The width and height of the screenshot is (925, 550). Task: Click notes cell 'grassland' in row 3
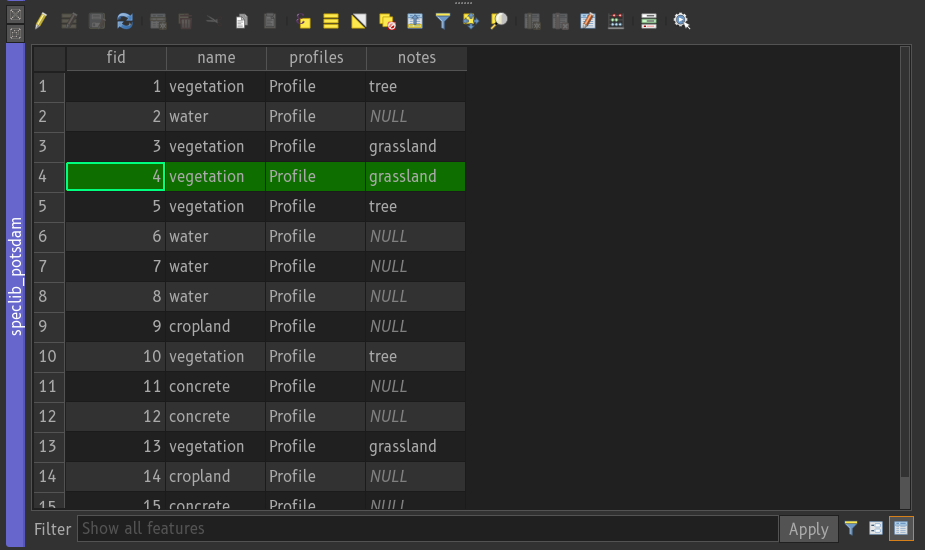point(415,146)
